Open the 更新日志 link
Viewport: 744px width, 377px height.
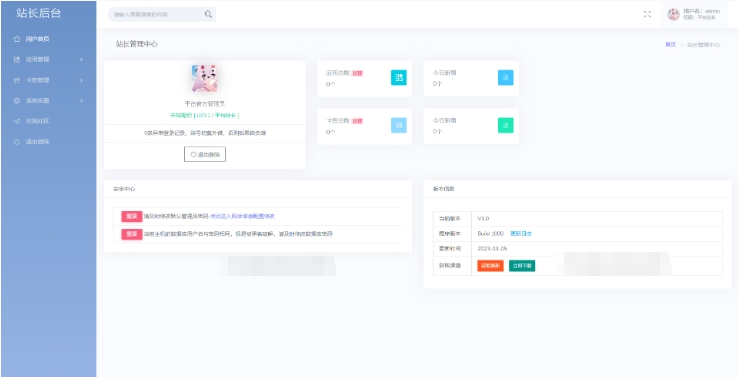(x=521, y=233)
